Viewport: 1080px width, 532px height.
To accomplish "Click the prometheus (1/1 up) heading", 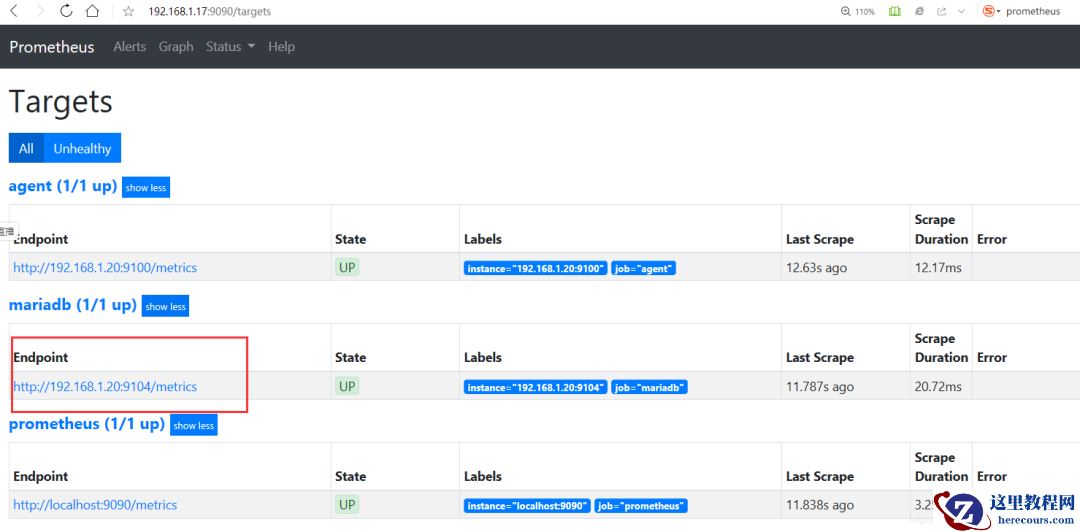I will click(x=87, y=424).
